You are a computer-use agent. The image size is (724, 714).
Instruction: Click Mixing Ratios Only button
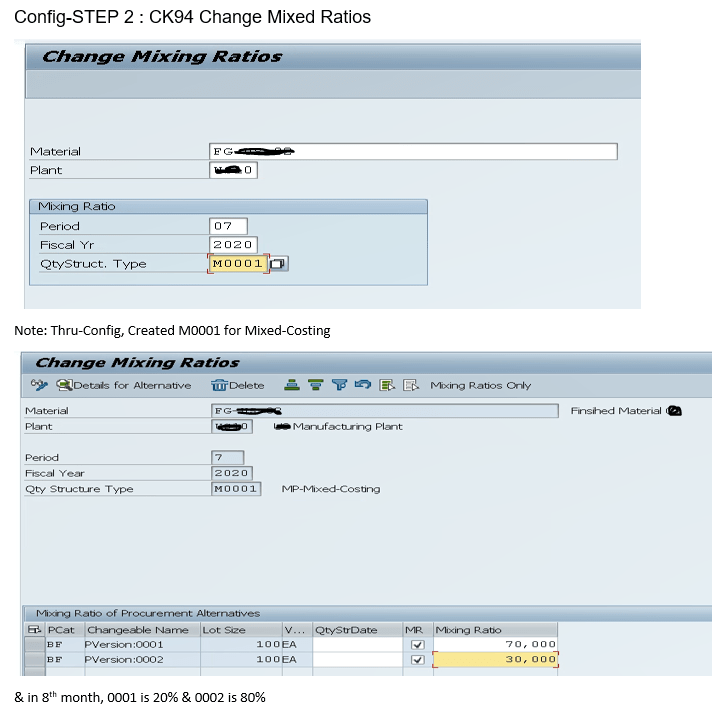[x=480, y=385]
